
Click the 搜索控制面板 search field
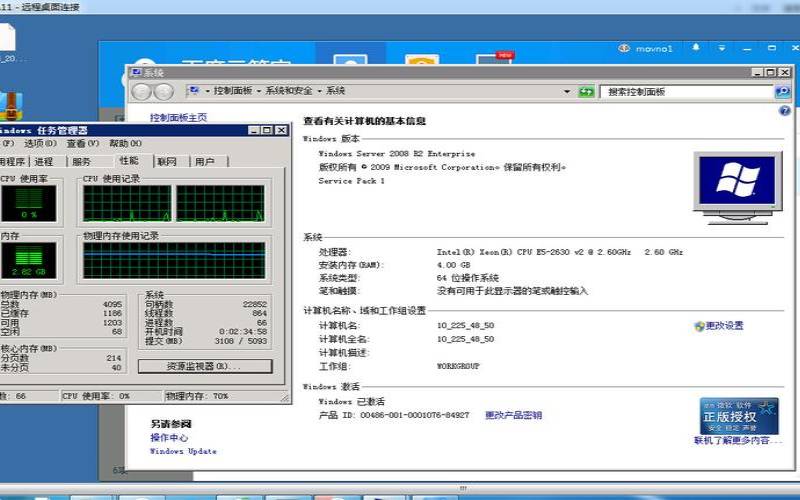point(680,91)
